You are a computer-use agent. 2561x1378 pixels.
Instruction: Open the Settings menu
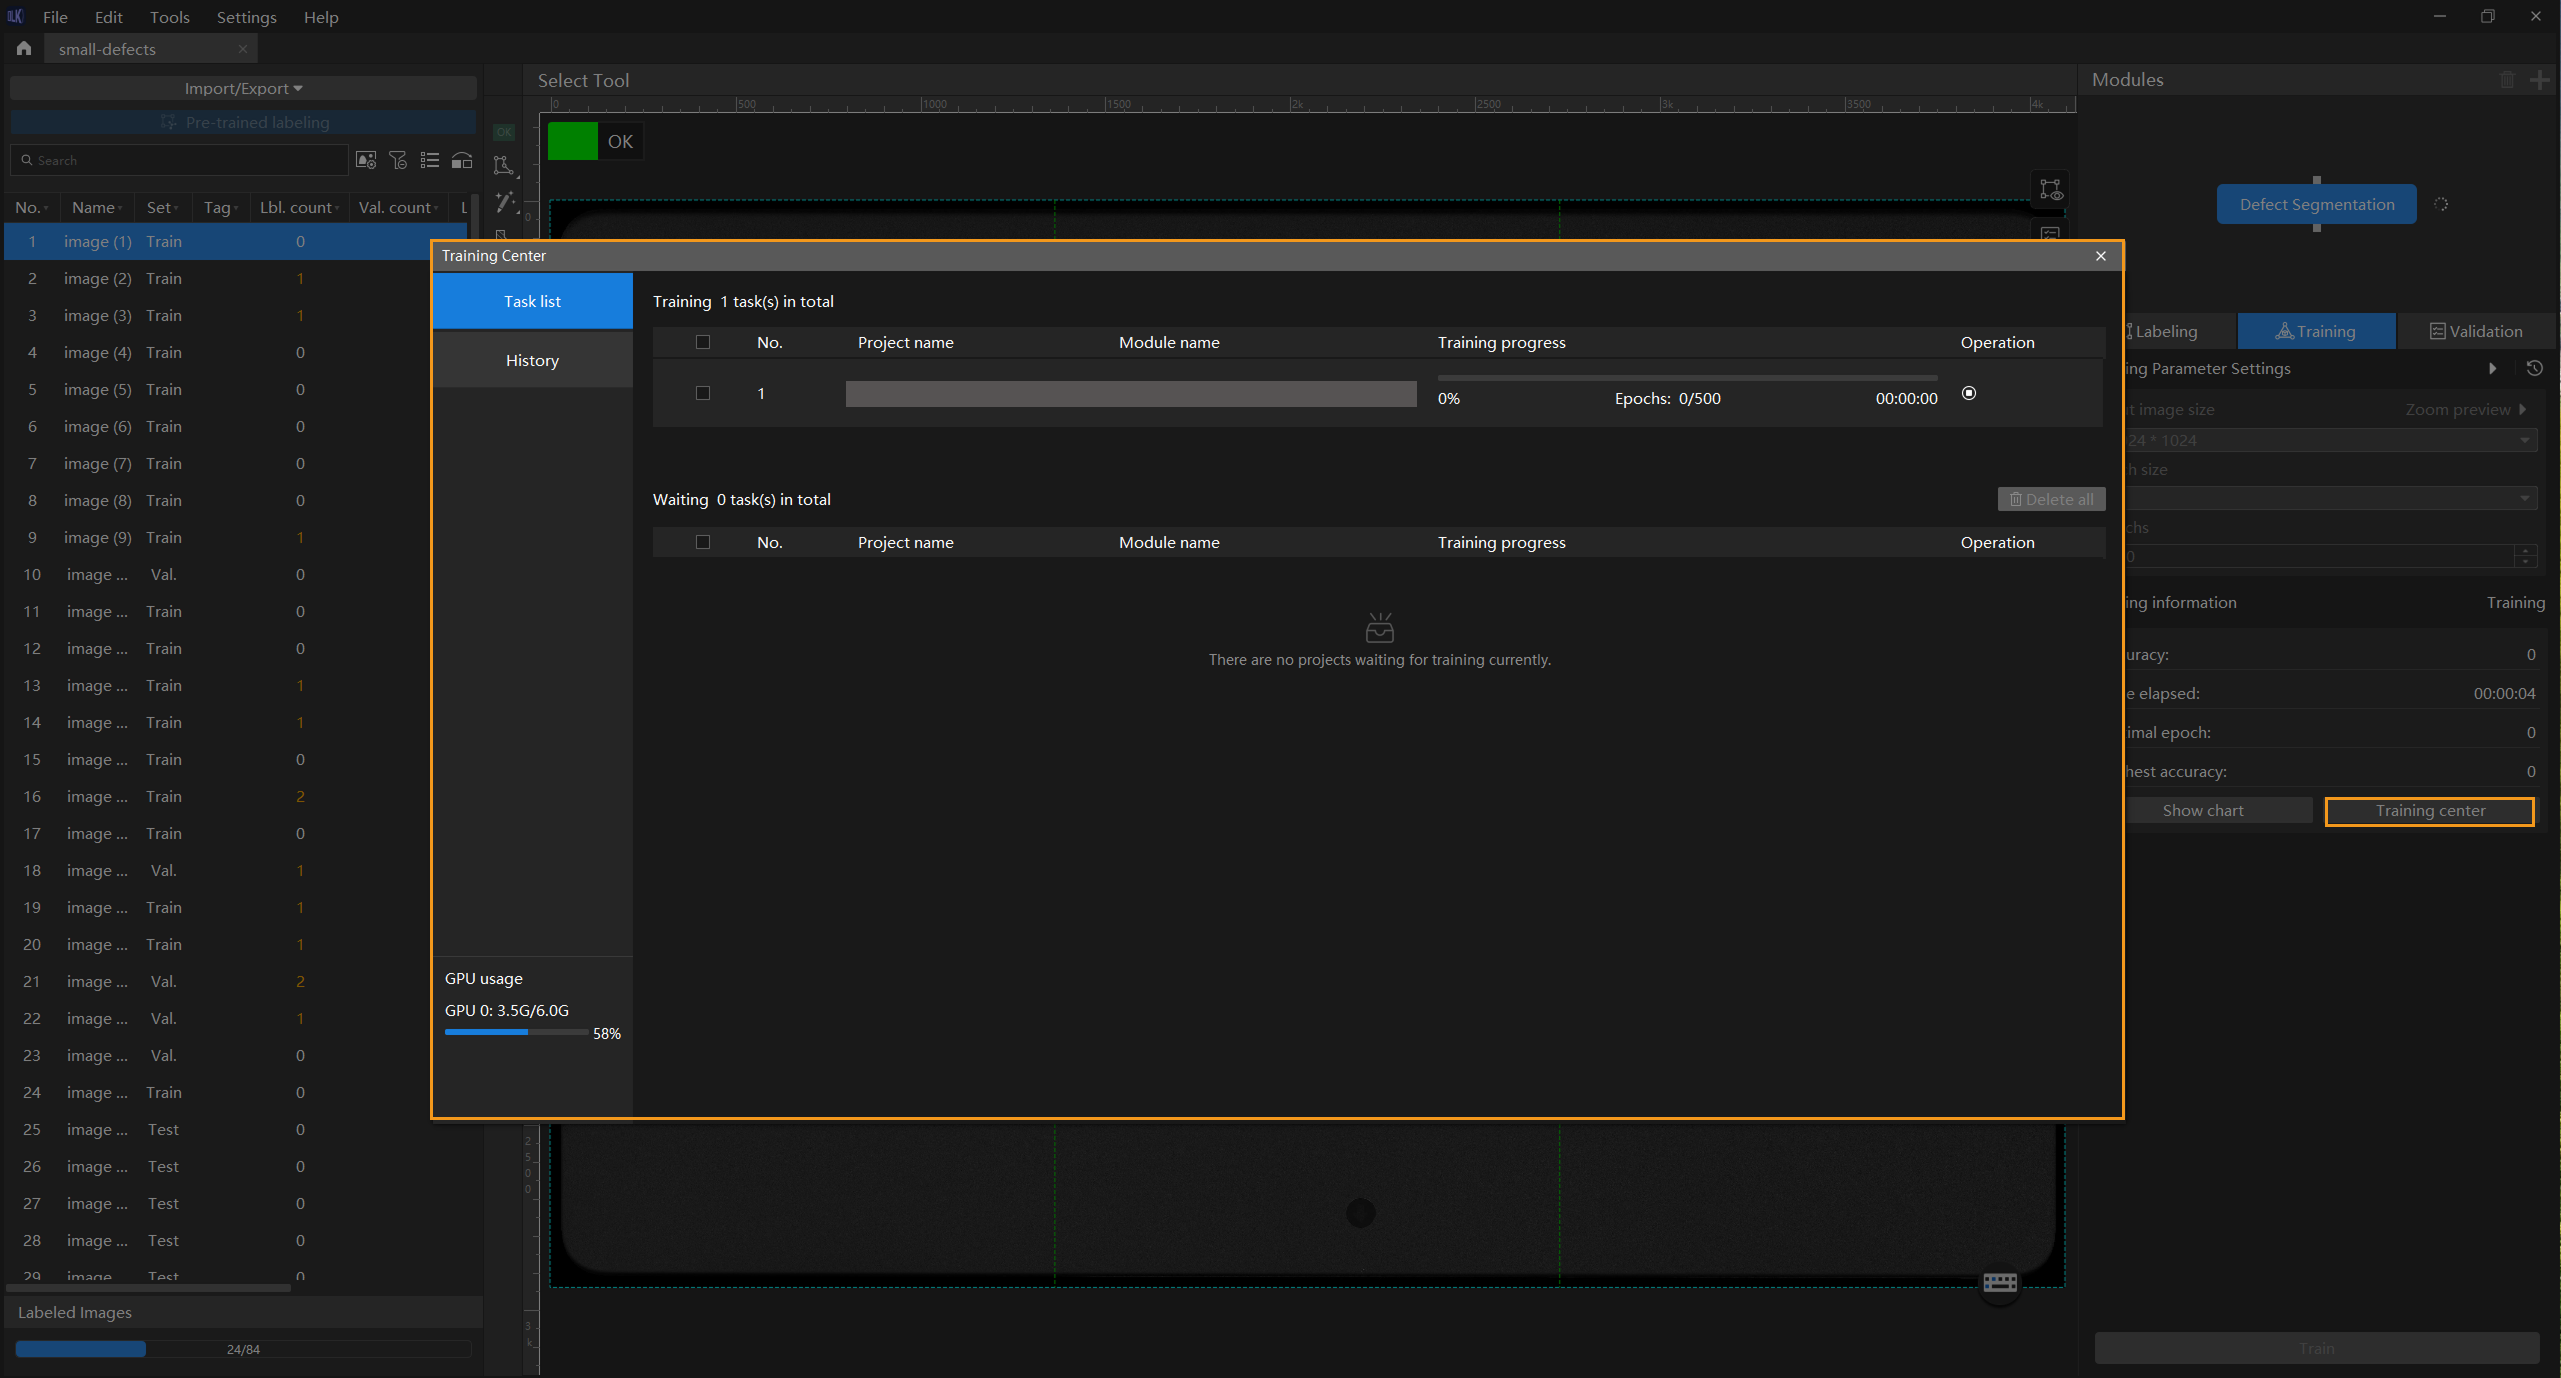(x=246, y=17)
